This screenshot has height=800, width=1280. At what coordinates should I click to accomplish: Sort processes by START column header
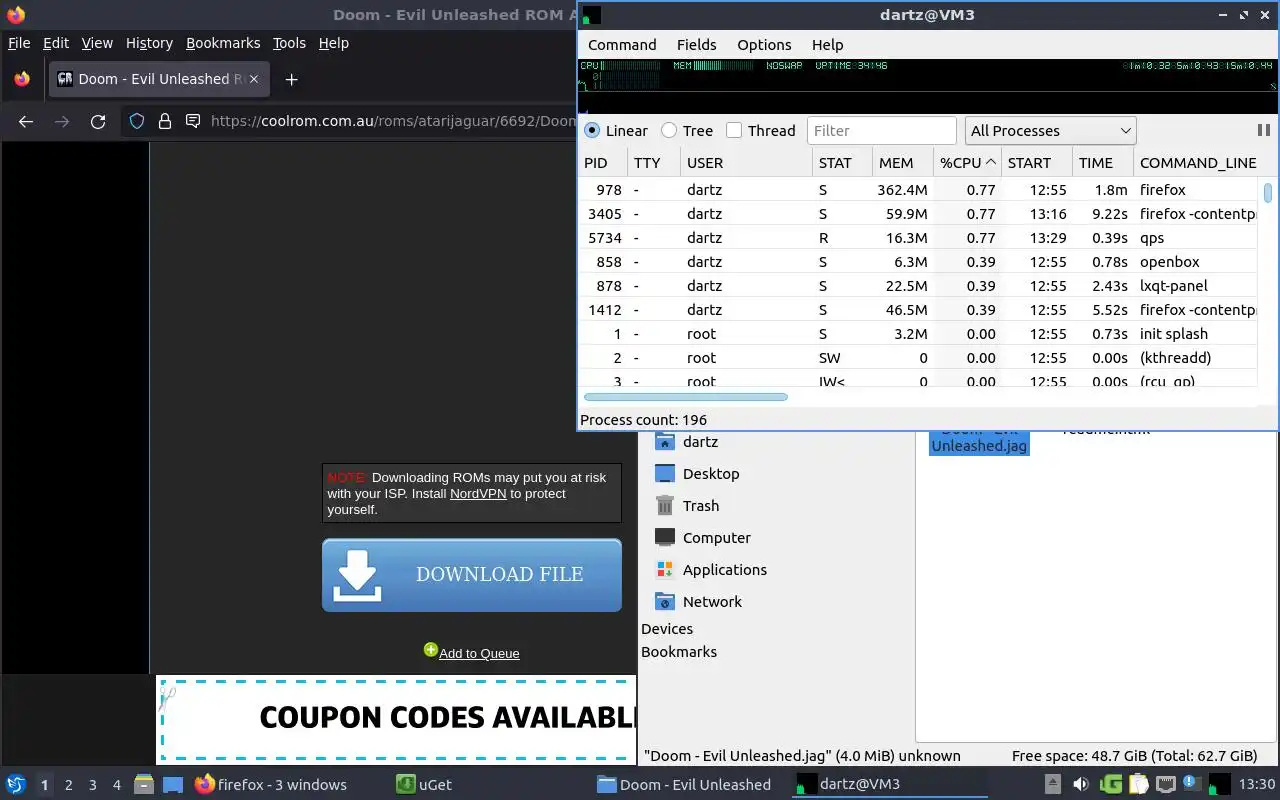1036,163
